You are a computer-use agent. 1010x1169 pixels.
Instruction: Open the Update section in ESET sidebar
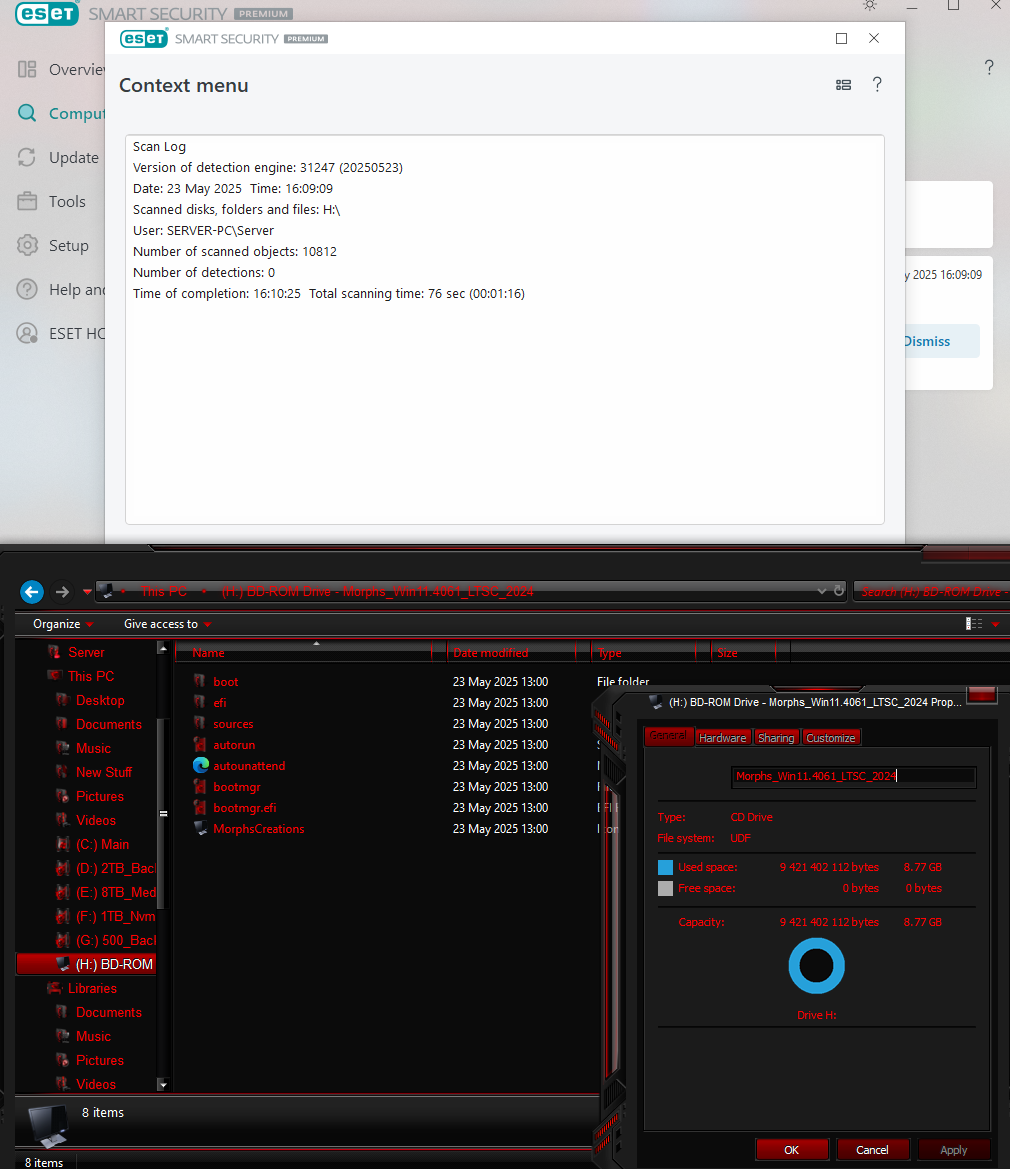[58, 157]
